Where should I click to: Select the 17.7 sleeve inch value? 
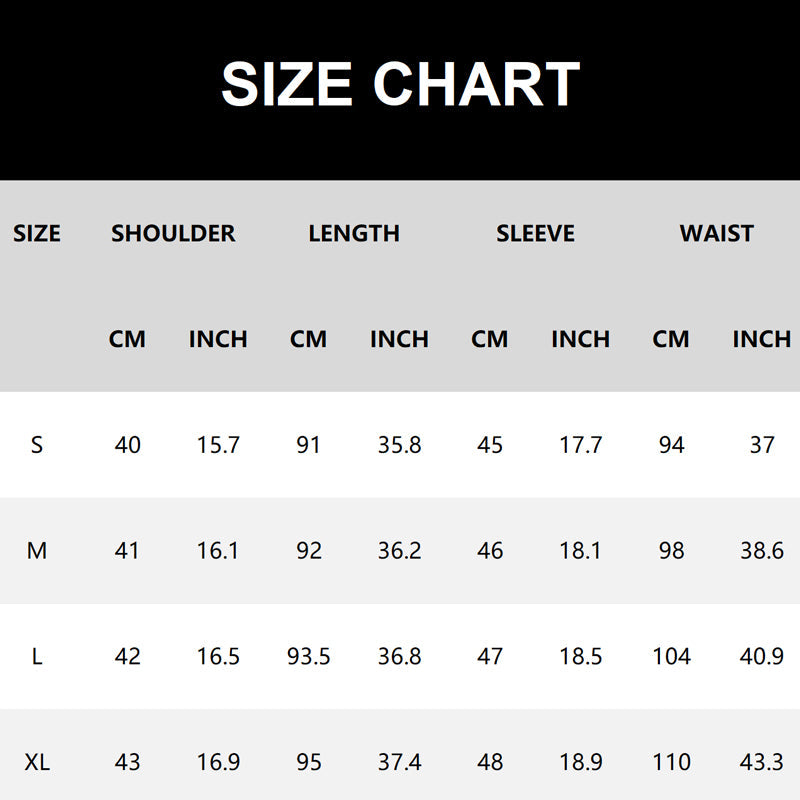tap(580, 445)
